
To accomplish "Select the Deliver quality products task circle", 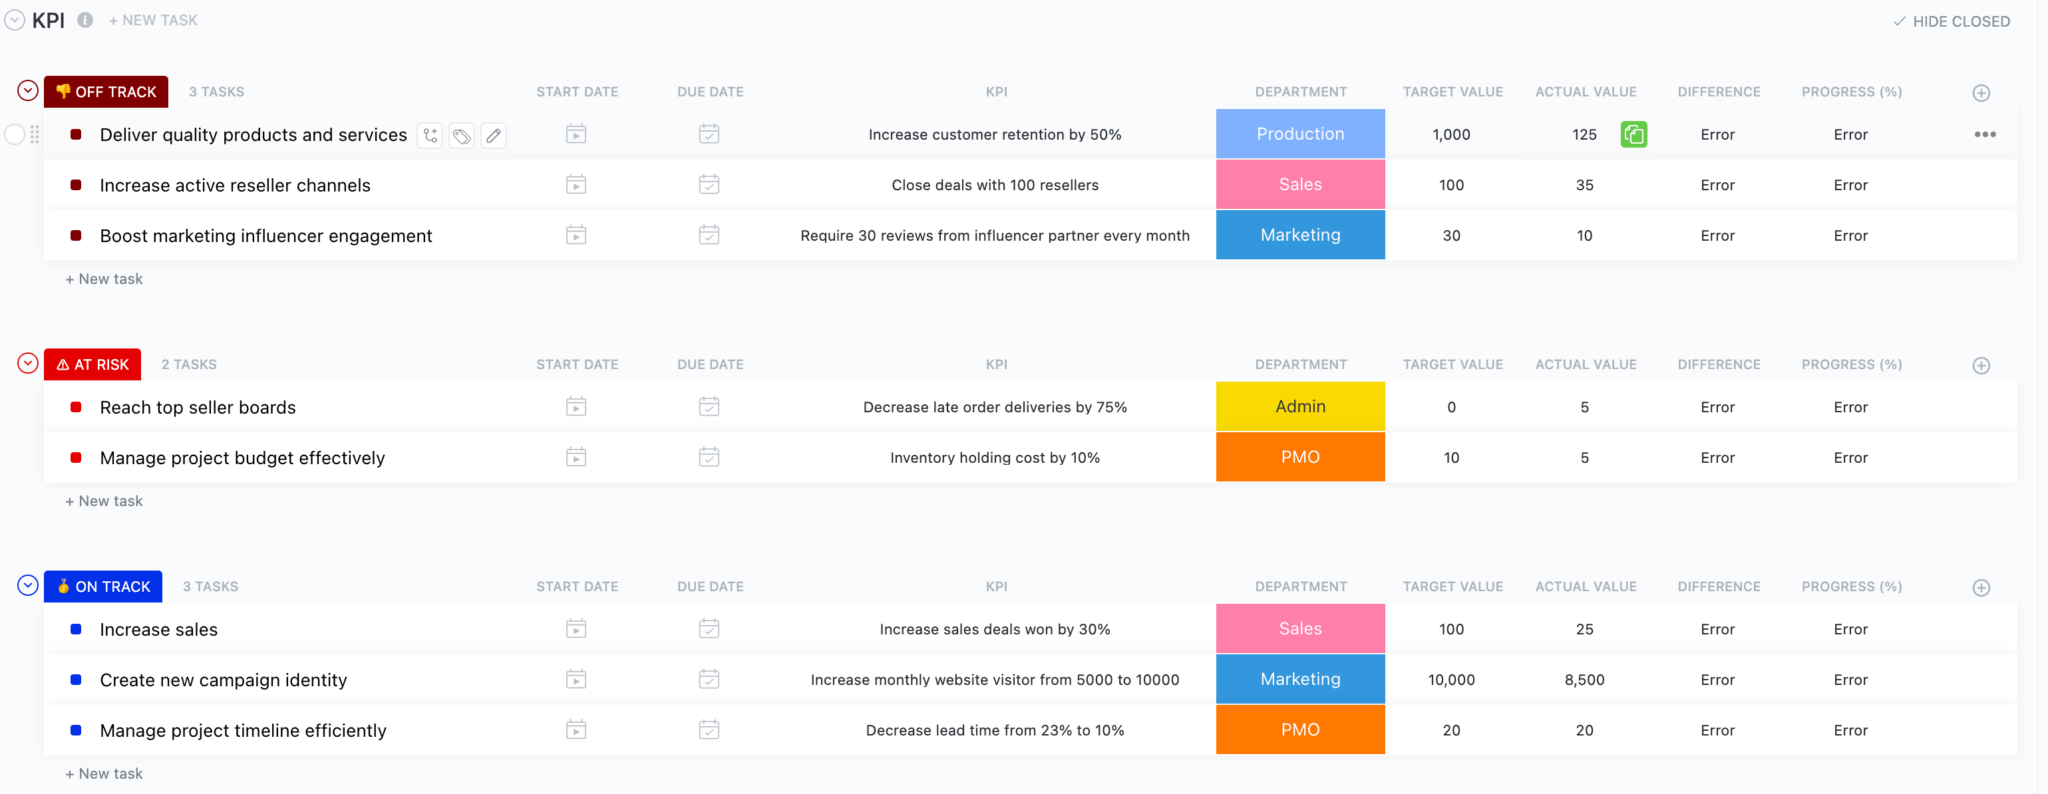I will tap(15, 134).
